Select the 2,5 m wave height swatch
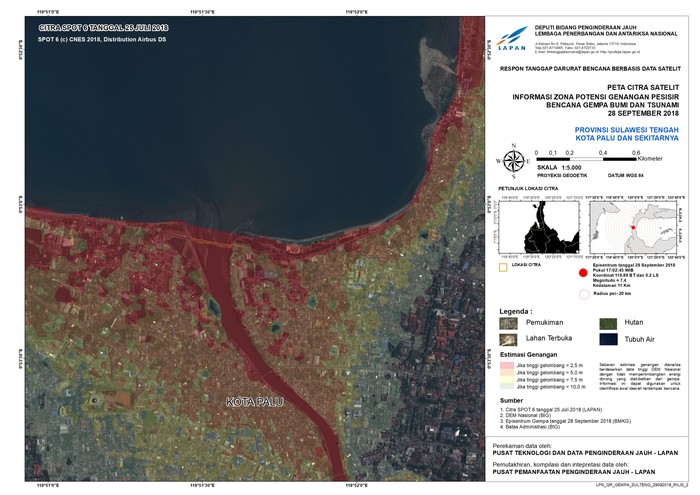 click(x=509, y=368)
